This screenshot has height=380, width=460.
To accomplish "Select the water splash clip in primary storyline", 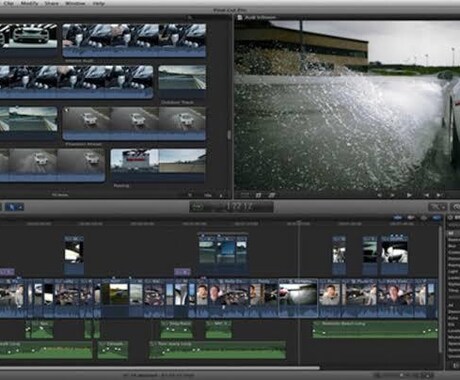I will point(298,298).
